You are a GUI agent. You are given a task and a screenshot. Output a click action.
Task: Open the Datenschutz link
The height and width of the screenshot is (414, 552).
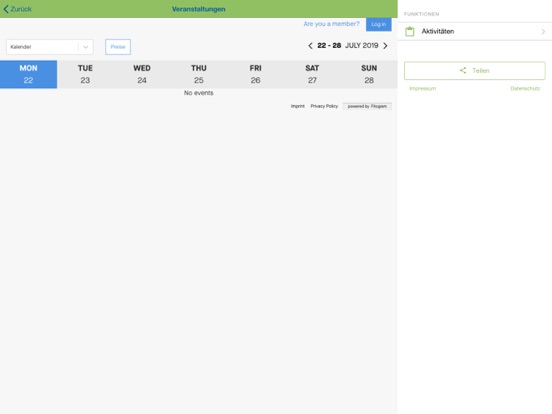coord(525,88)
